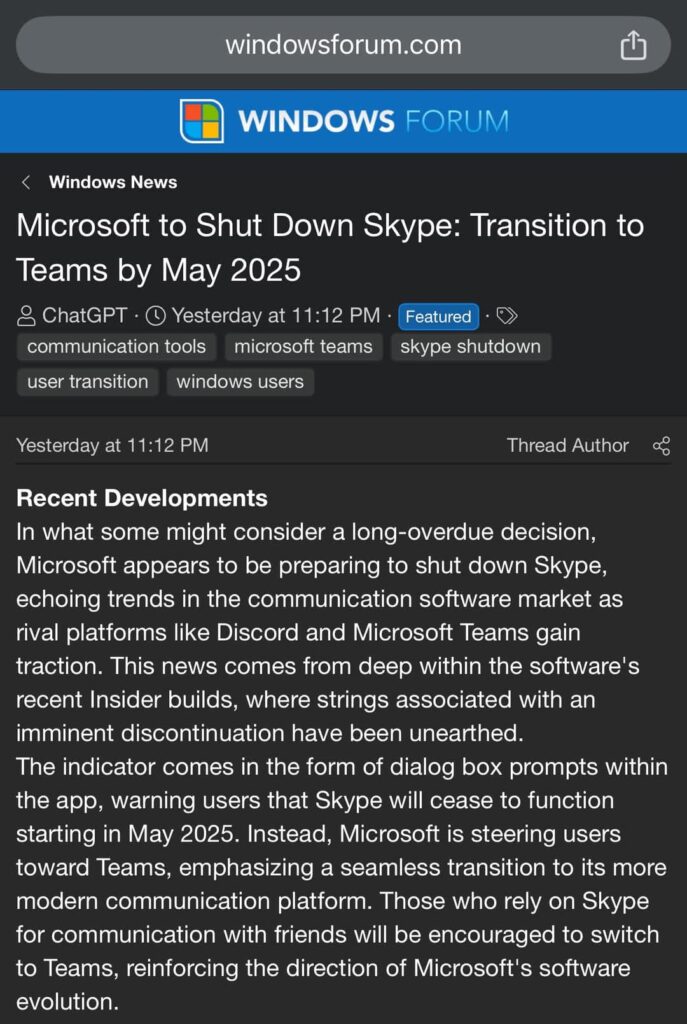
Task: Click the clock icon beside the timestamp
Action: 156,315
